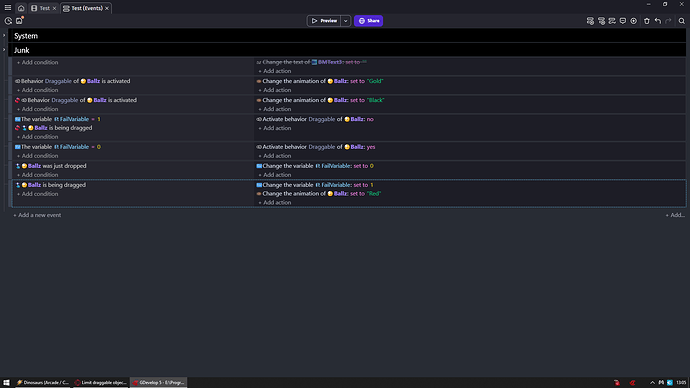This screenshot has height=388, width=690.
Task: Undo the last change
Action: pos(658,21)
